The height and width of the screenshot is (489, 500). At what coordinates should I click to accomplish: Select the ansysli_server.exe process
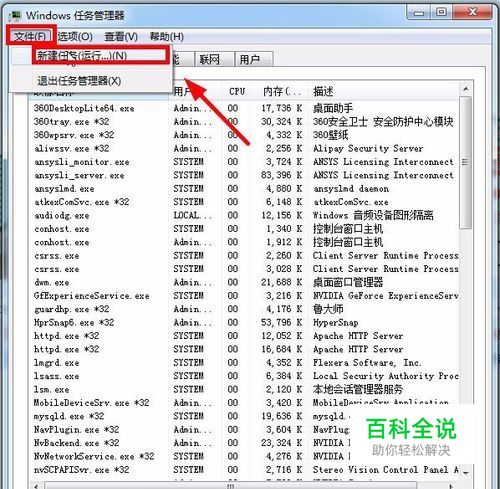click(79, 175)
